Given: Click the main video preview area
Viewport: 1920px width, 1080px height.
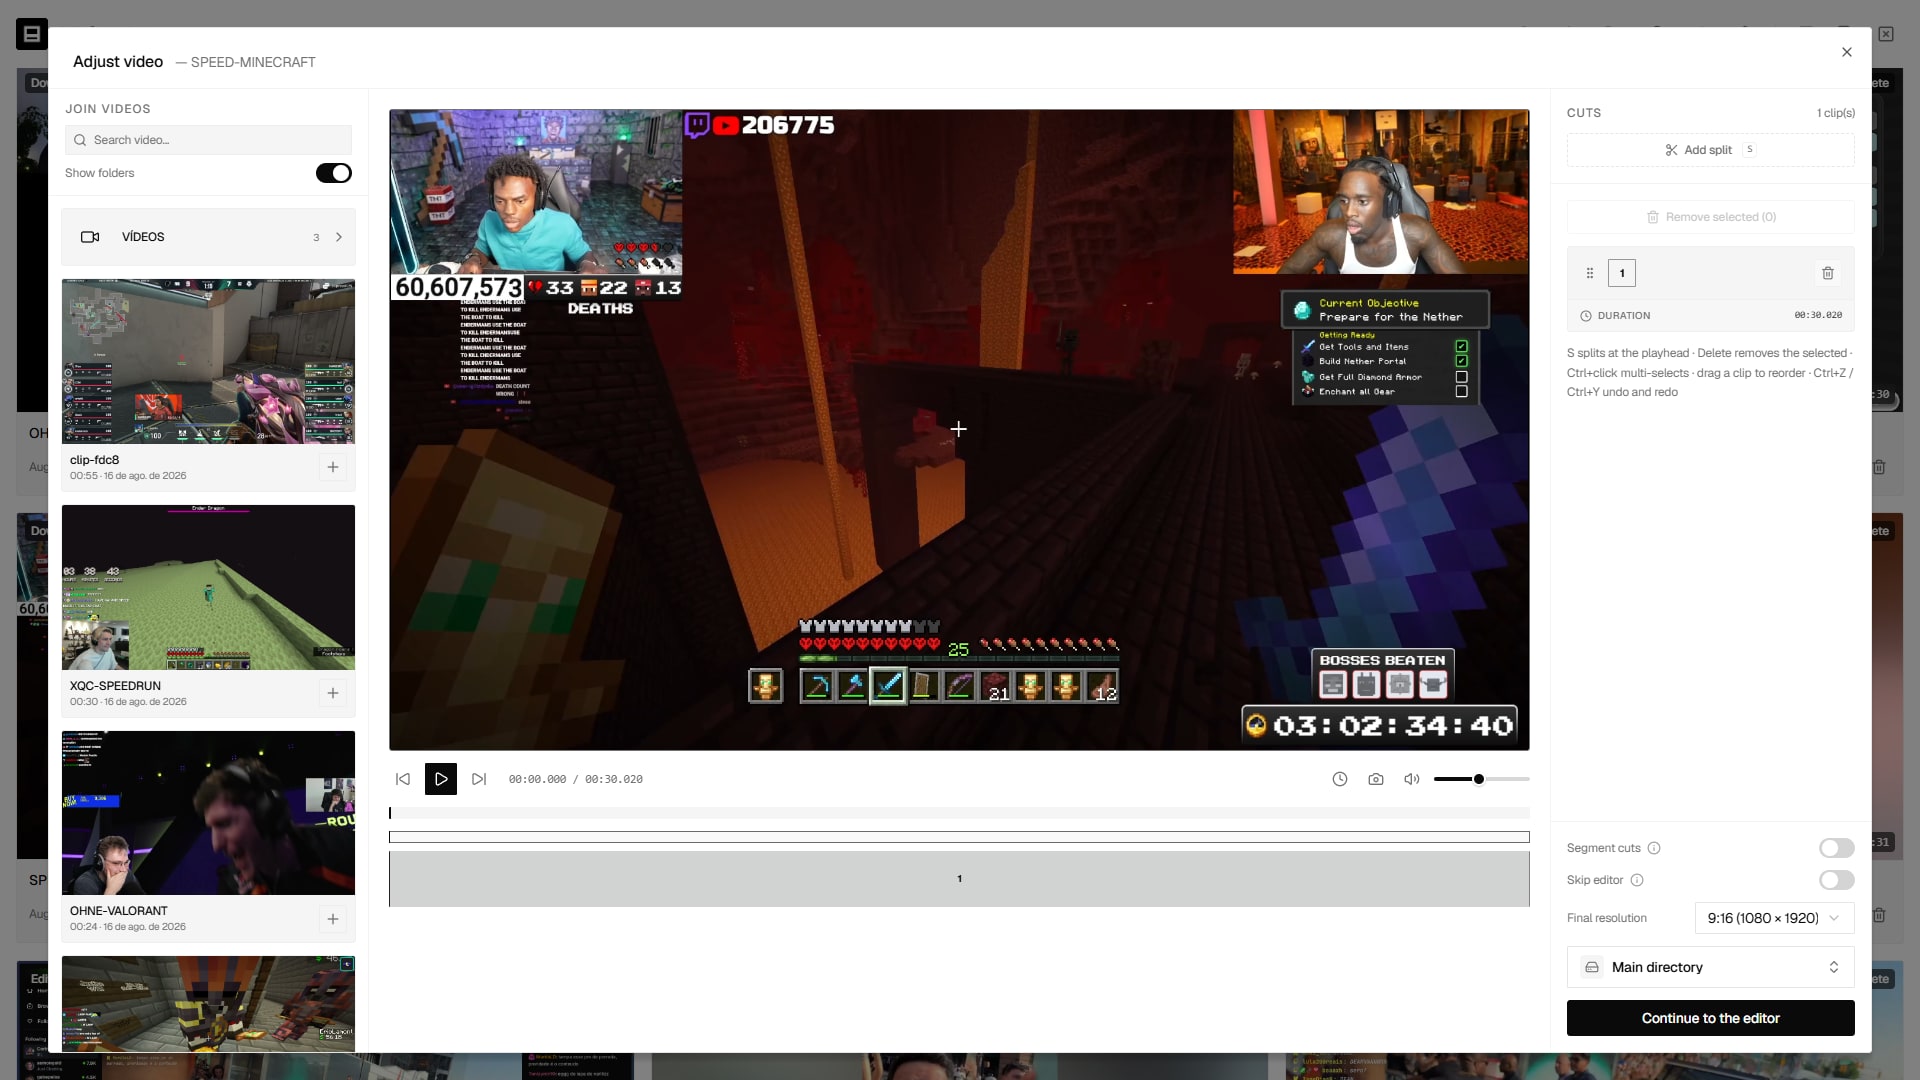Looking at the screenshot, I should point(959,430).
